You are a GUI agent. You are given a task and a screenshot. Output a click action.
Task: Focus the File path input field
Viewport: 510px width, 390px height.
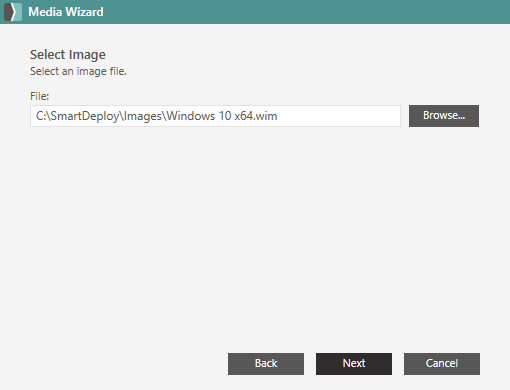[x=215, y=116]
